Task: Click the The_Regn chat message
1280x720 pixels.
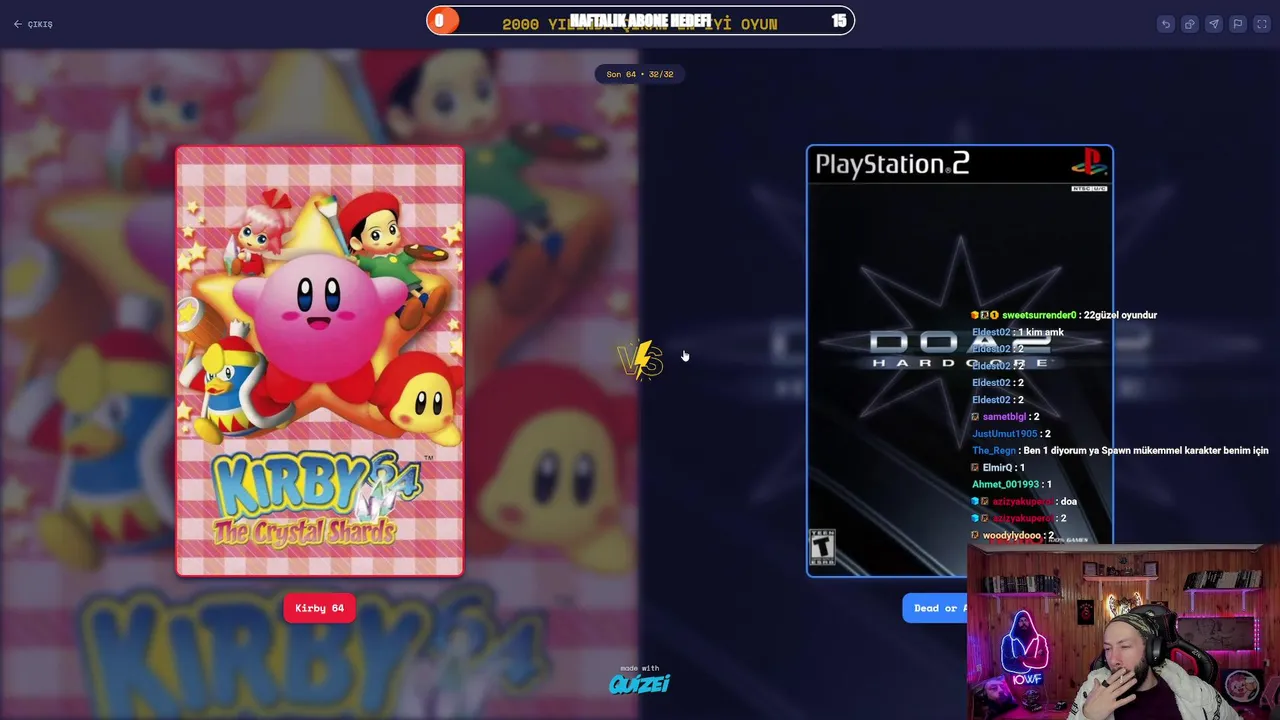Action: 1120,451
